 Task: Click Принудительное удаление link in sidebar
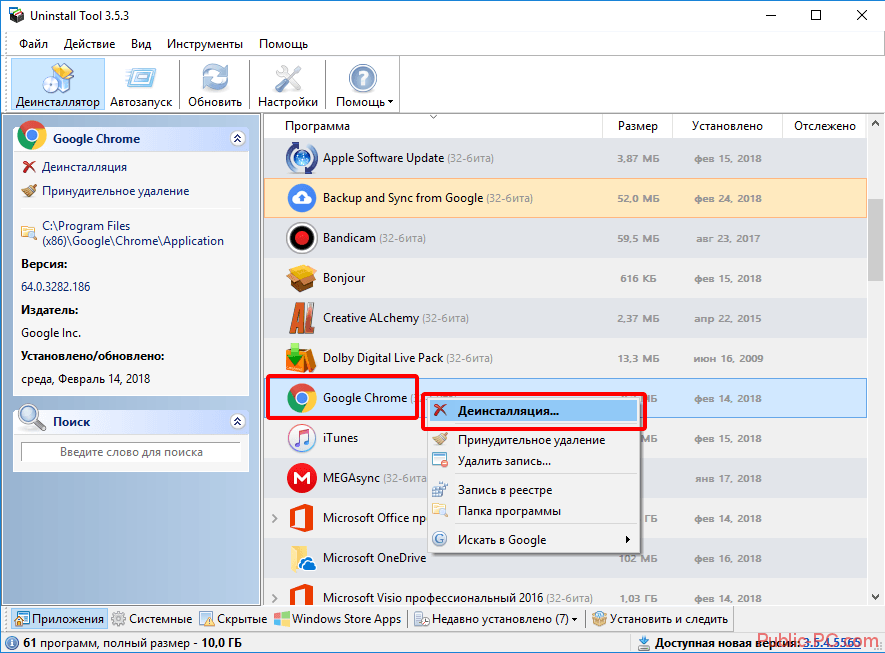tap(115, 191)
